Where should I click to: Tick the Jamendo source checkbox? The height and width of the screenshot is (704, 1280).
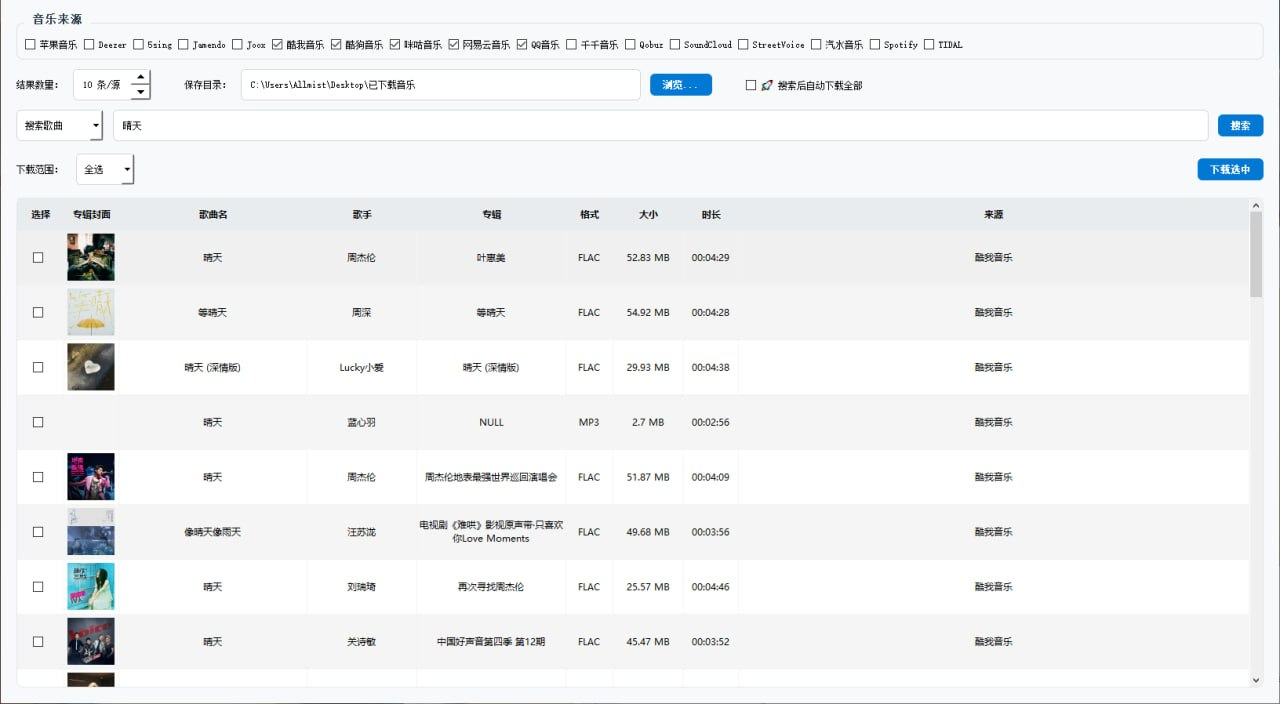pyautogui.click(x=183, y=44)
